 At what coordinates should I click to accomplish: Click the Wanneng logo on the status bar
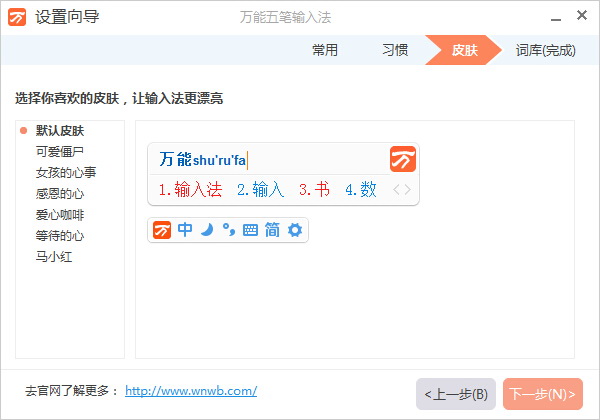pyautogui.click(x=162, y=230)
